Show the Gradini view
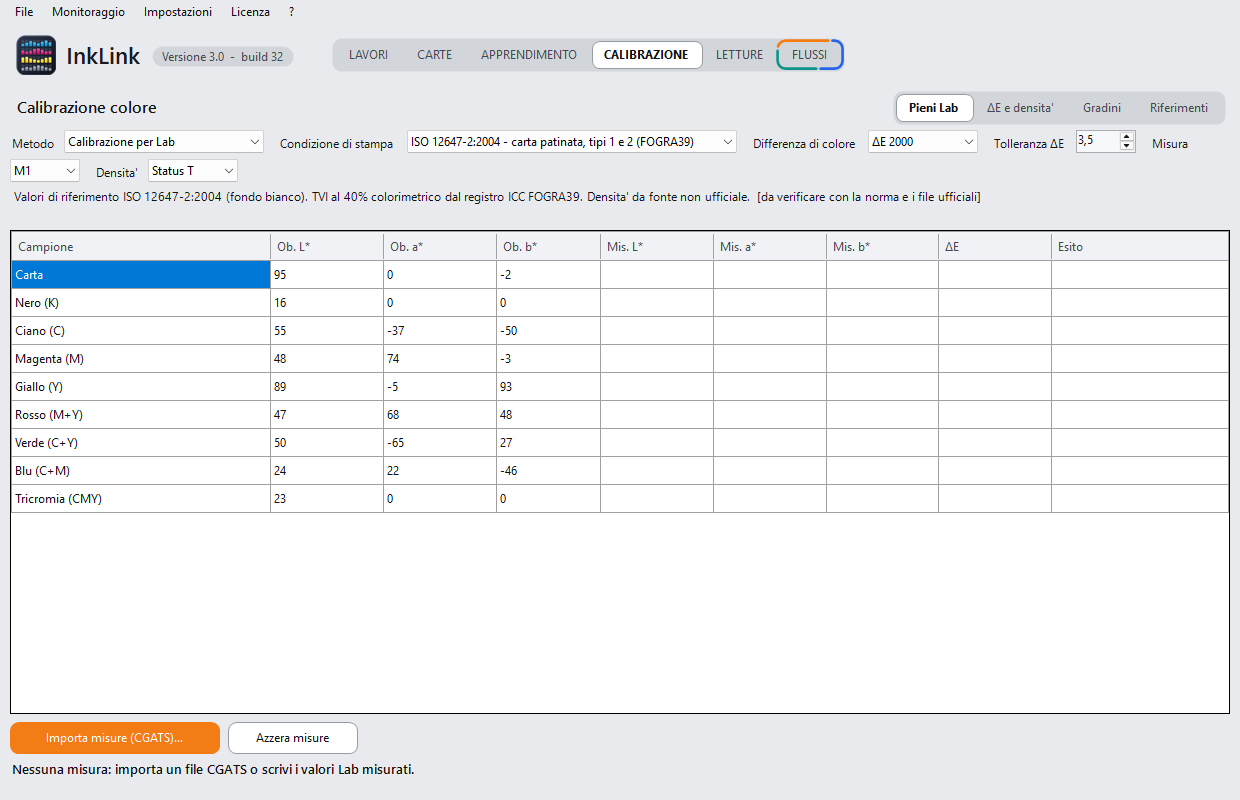Viewport: 1240px width, 800px height. tap(1102, 108)
